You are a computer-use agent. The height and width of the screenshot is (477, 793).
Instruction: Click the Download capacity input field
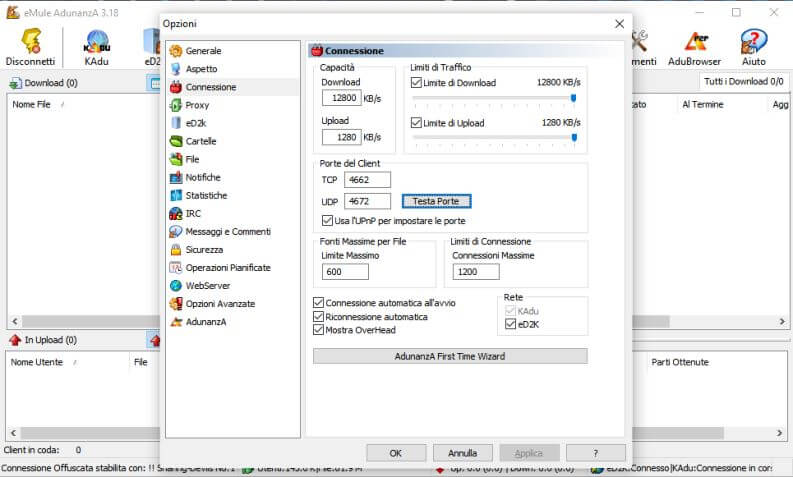341,98
